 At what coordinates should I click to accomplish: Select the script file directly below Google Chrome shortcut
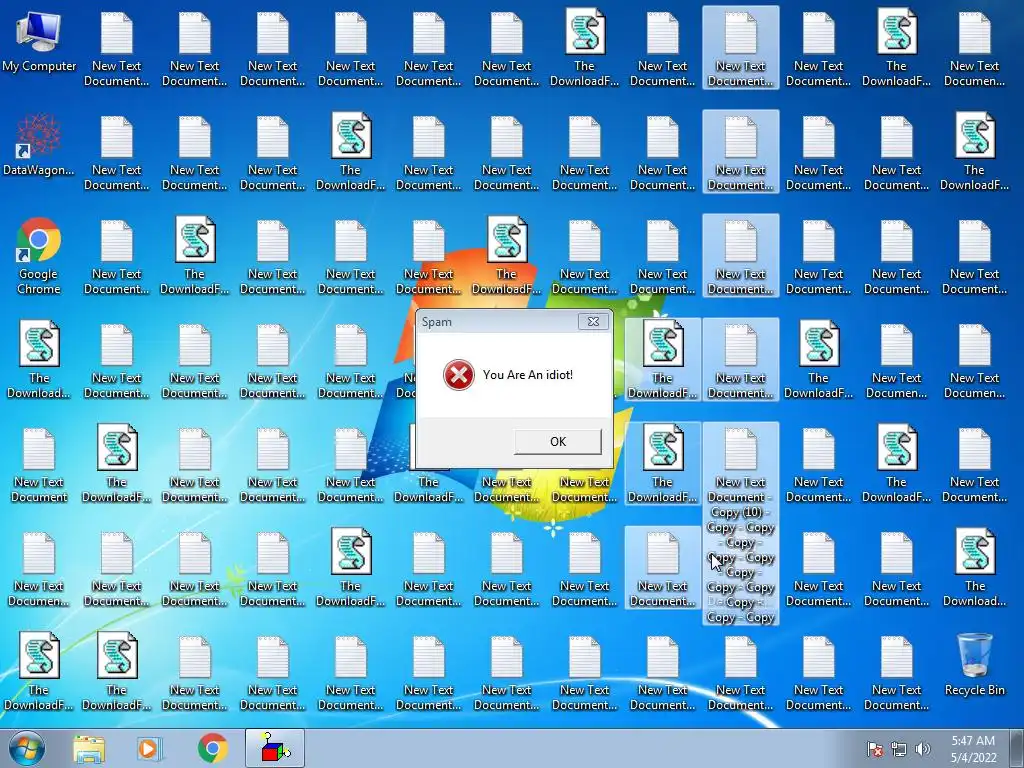coord(39,359)
